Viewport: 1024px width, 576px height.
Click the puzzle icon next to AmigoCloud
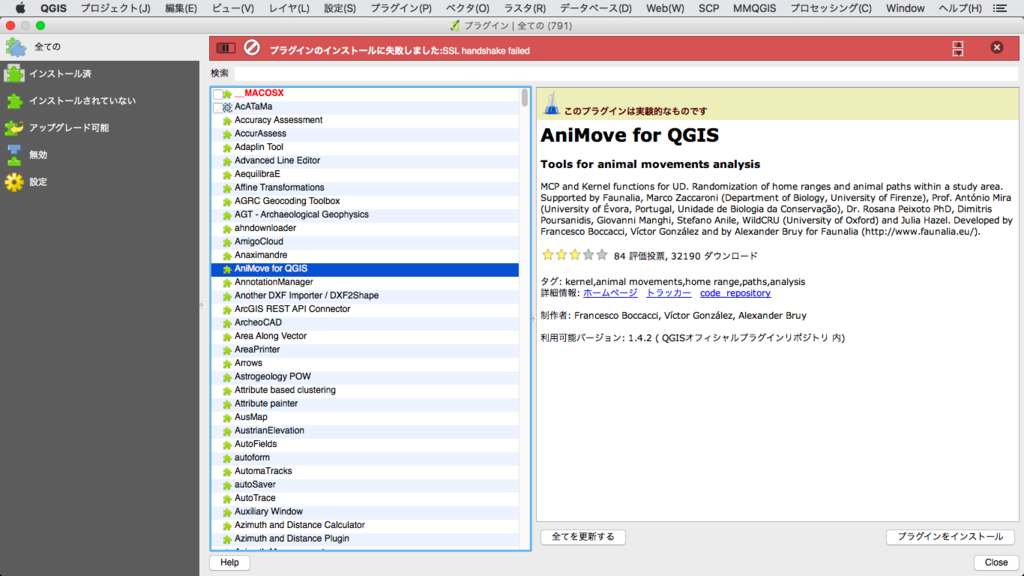(x=227, y=242)
